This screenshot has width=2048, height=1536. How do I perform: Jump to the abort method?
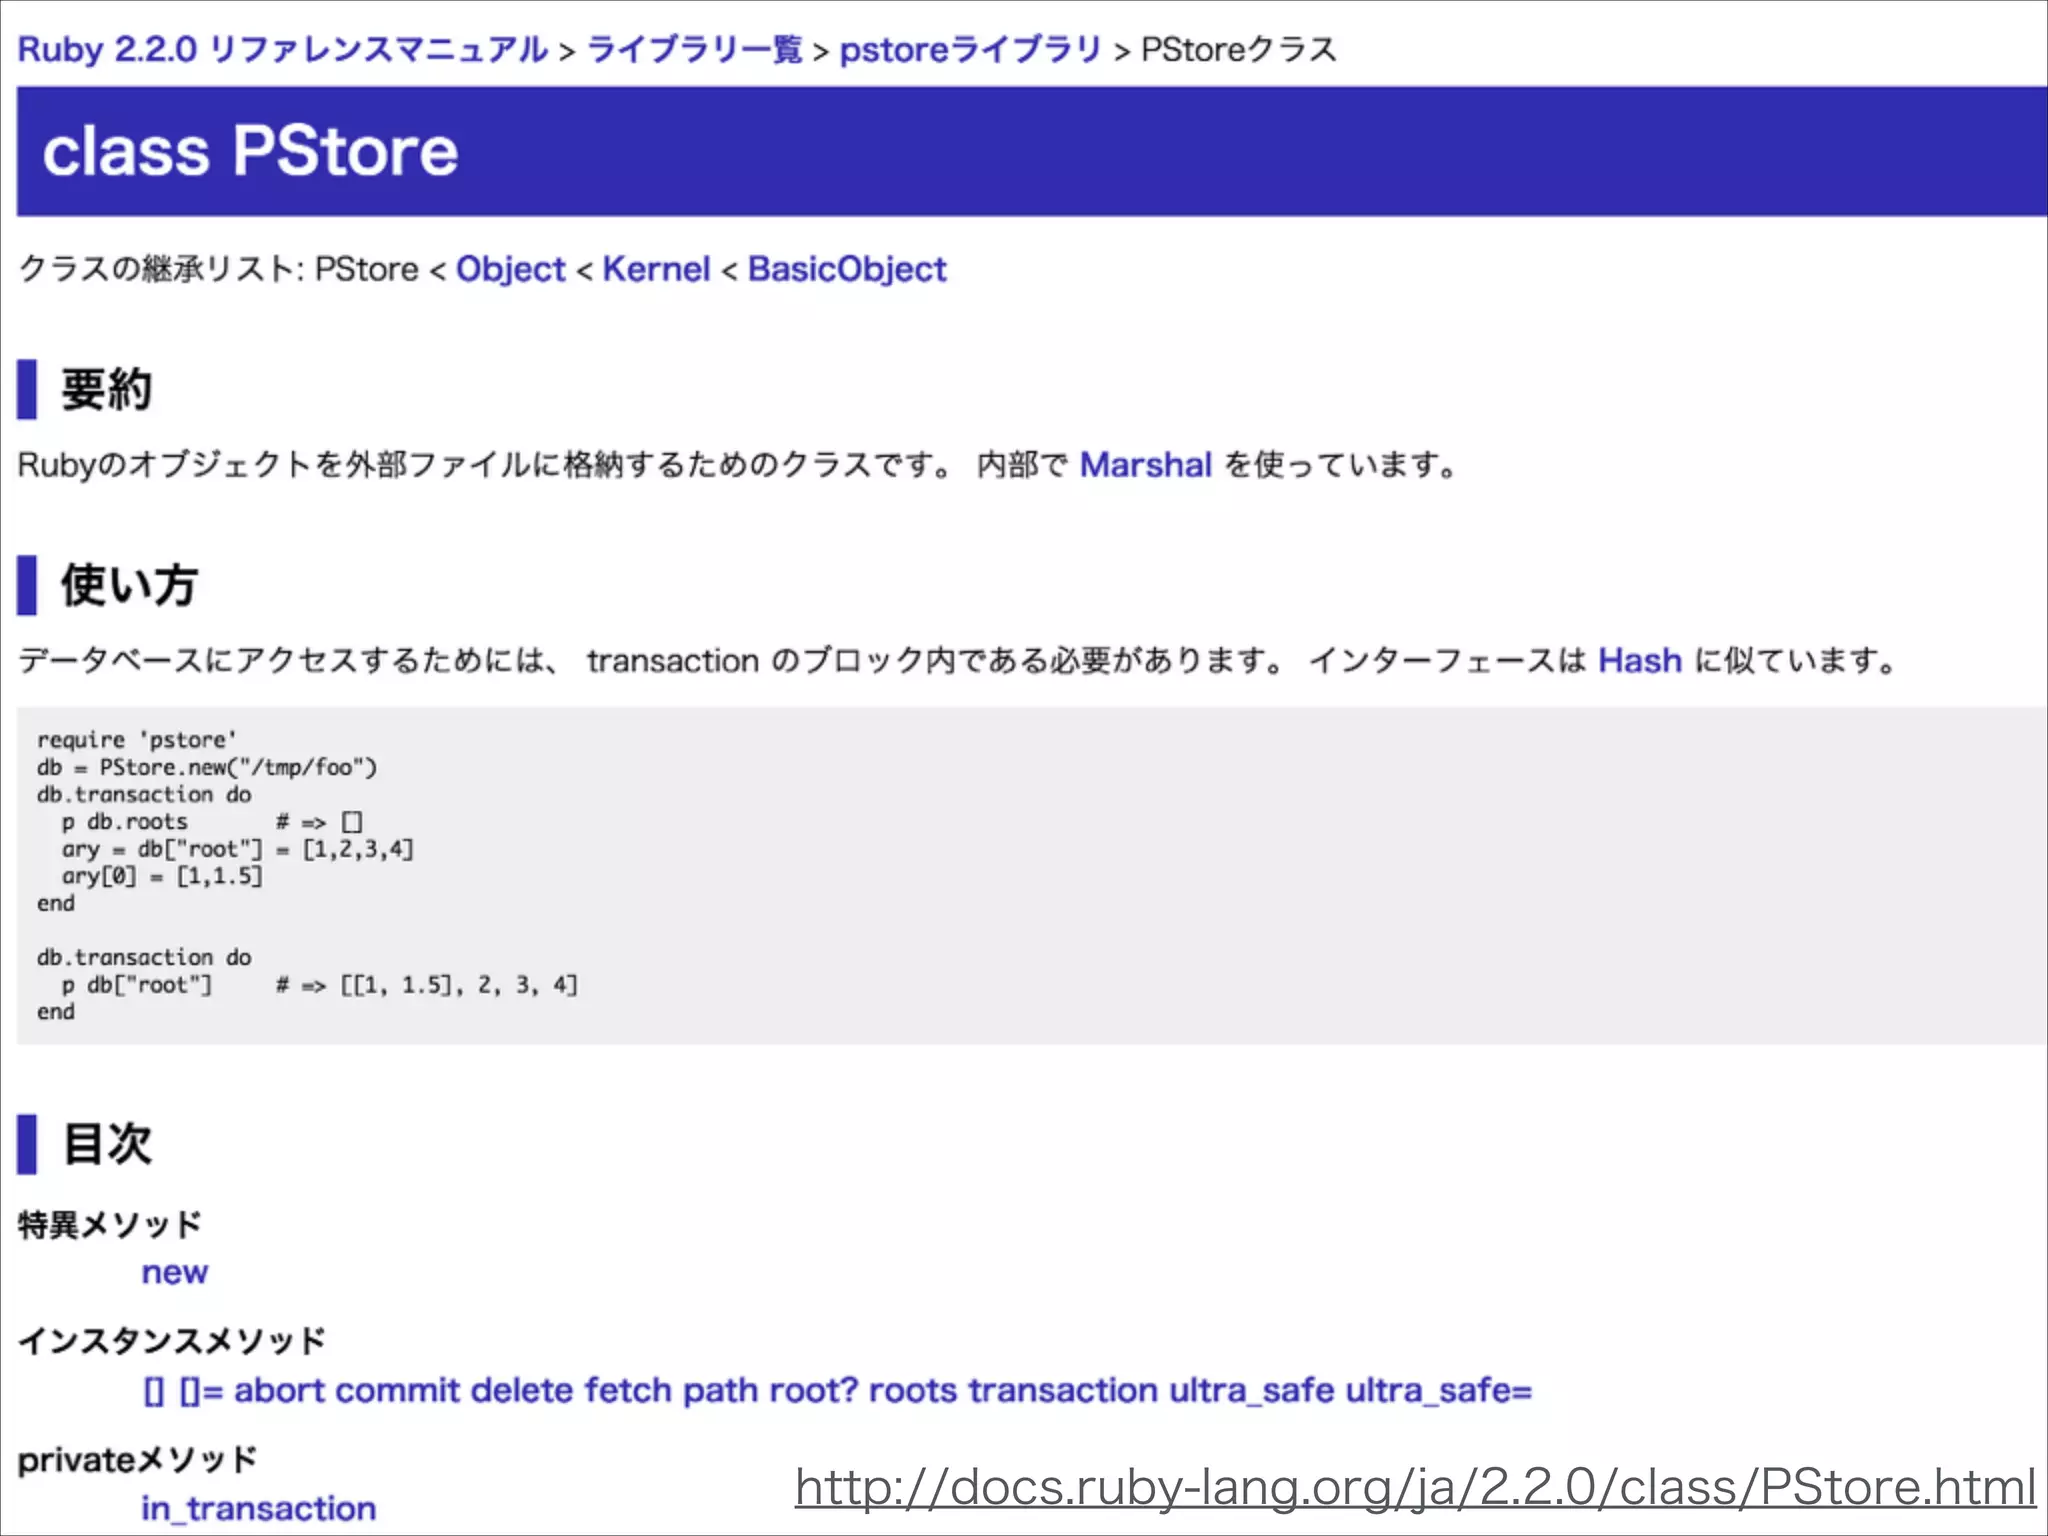[279, 1391]
